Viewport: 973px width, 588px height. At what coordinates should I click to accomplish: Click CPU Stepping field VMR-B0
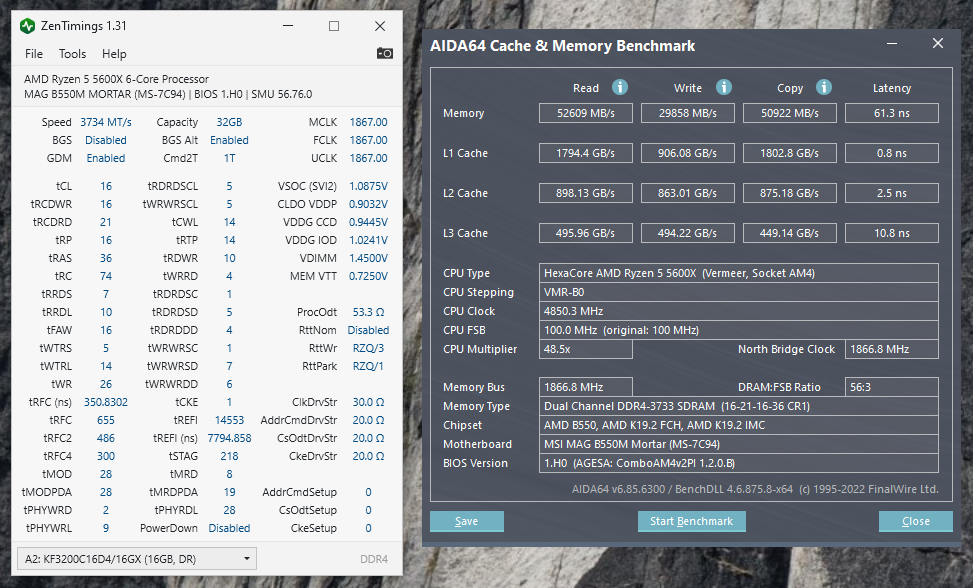[x=738, y=292]
